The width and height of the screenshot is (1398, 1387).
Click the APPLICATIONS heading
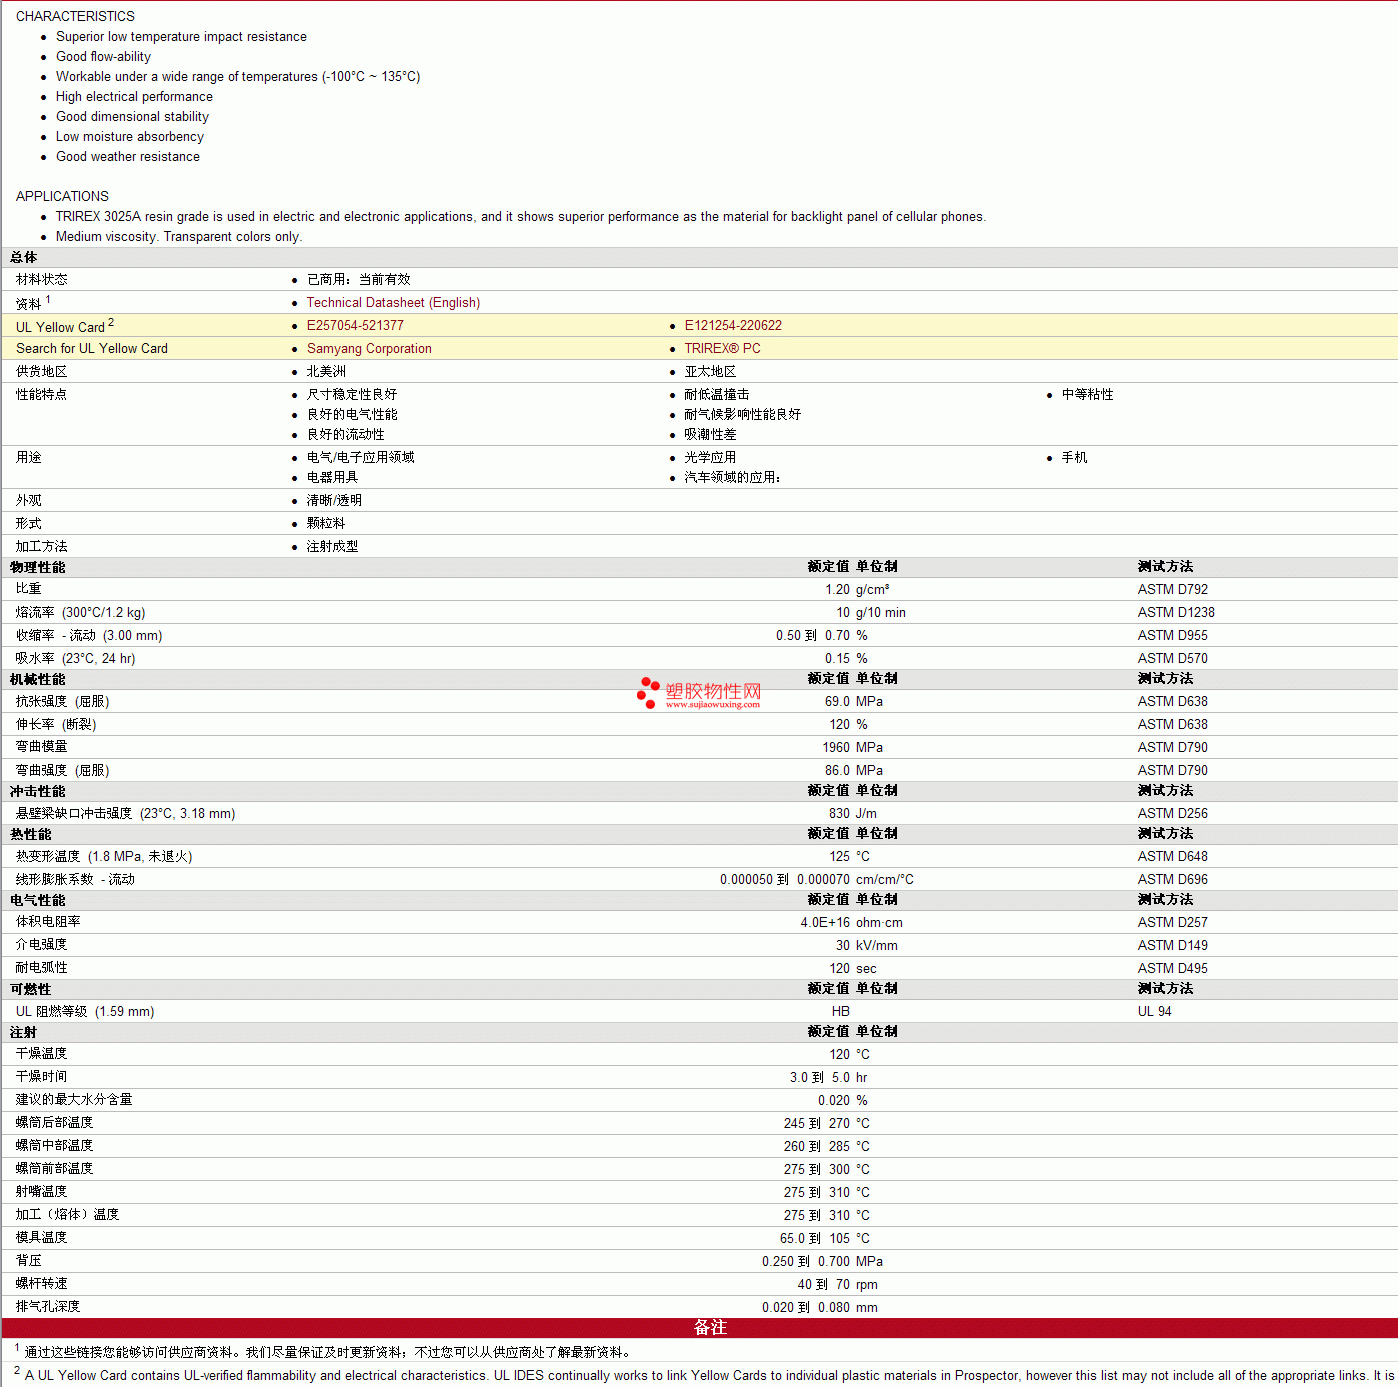(x=62, y=197)
